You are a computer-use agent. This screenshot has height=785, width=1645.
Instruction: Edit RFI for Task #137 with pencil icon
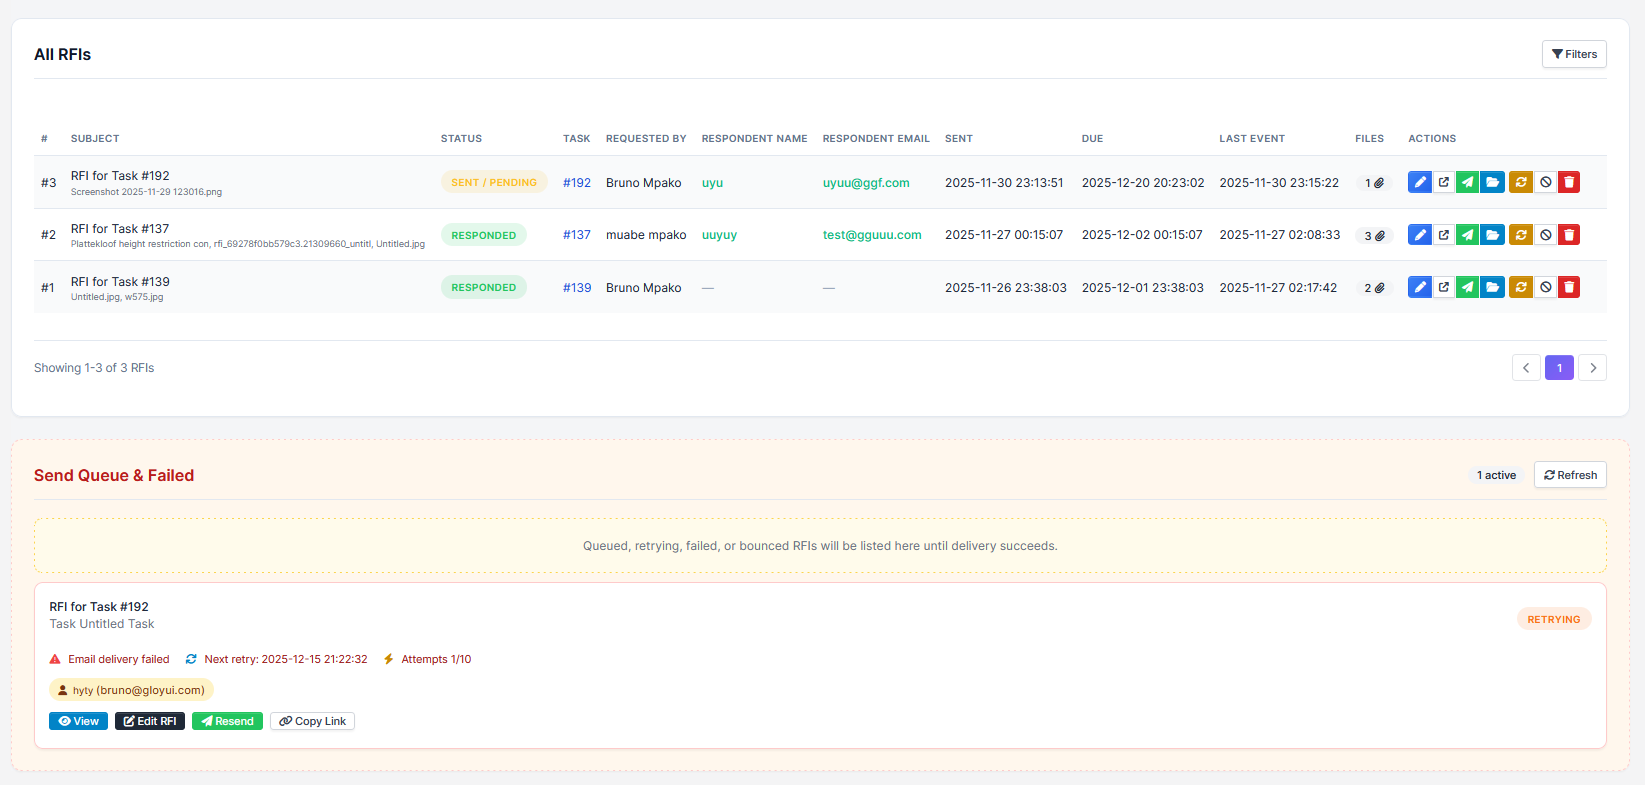pyautogui.click(x=1419, y=235)
